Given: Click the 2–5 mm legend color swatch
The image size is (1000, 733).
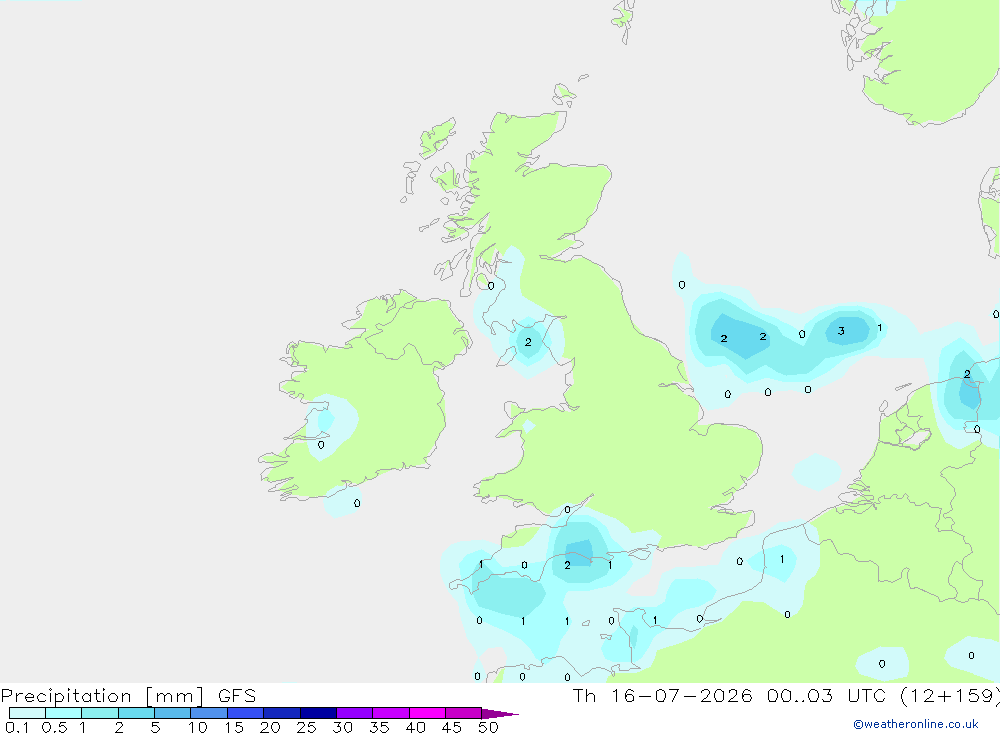Looking at the screenshot, I should (136, 713).
